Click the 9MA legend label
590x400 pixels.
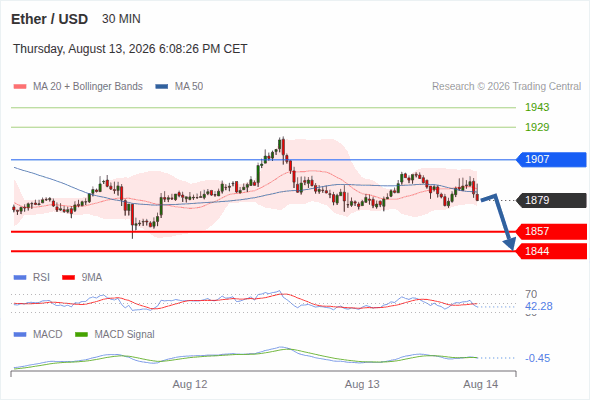click(x=92, y=278)
